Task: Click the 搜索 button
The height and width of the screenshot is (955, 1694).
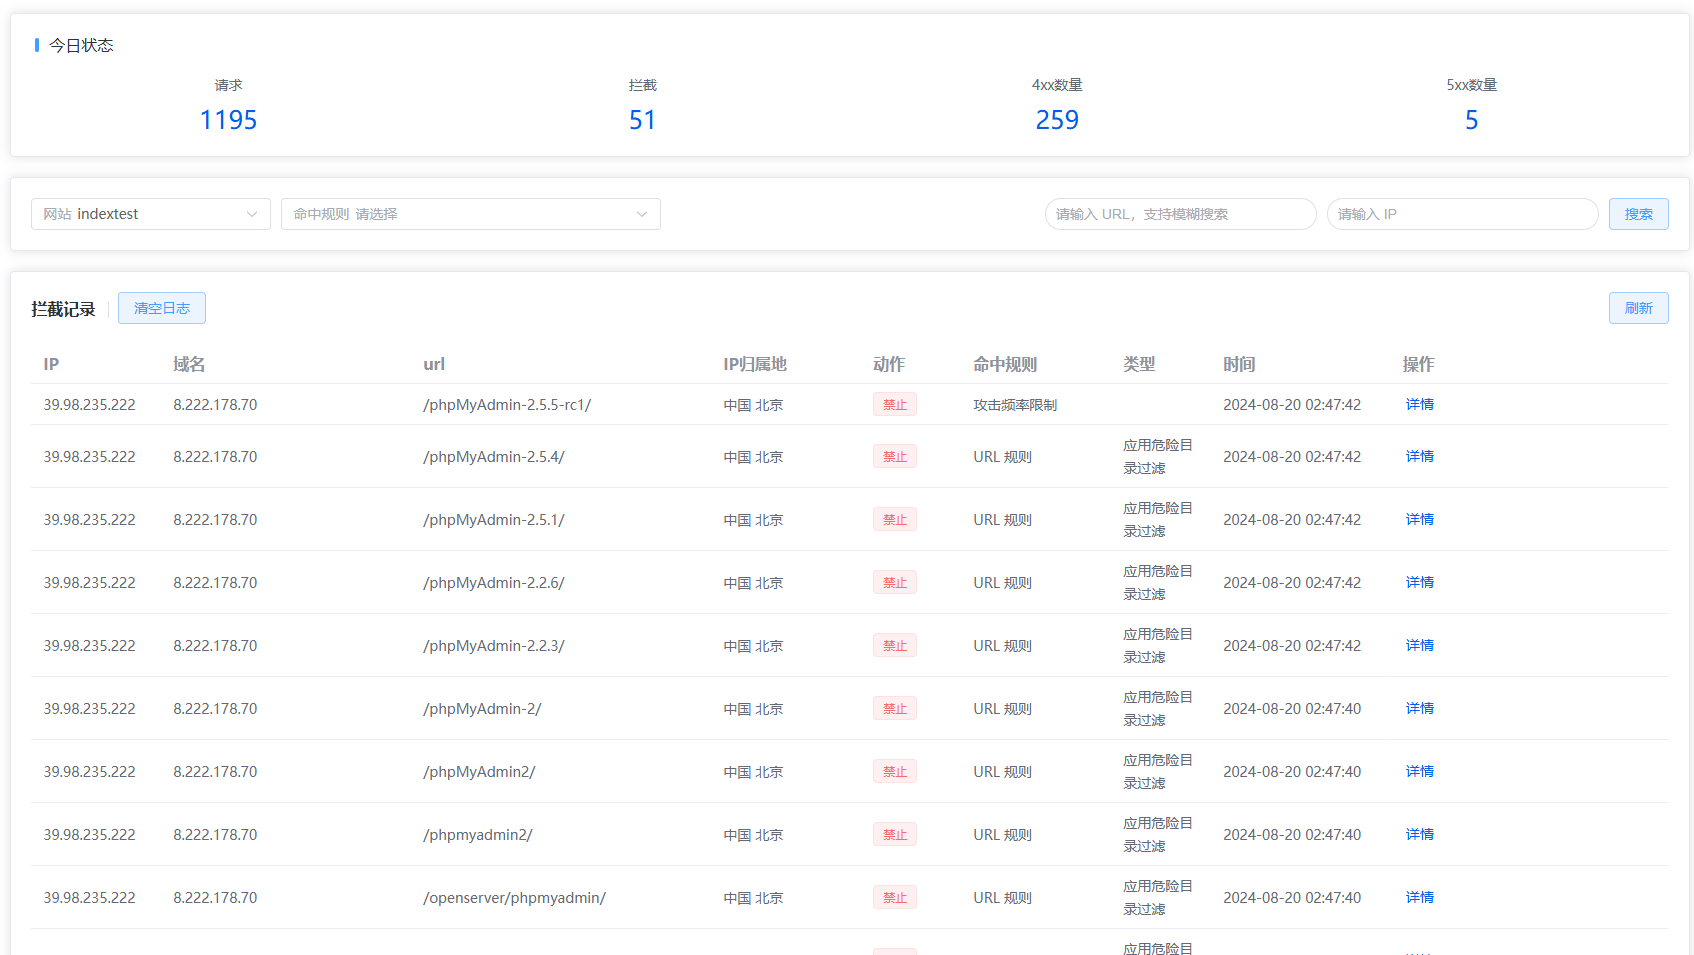Action: click(x=1639, y=214)
